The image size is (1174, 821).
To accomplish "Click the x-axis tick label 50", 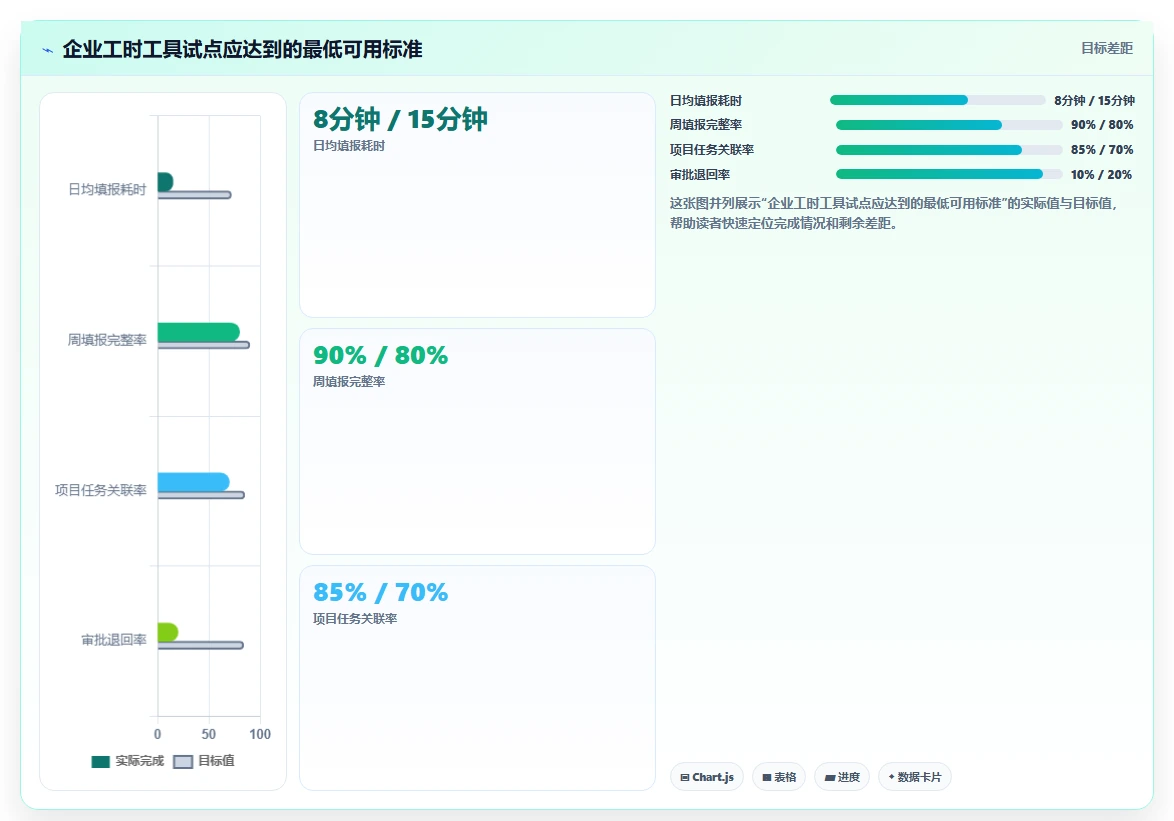I will (x=209, y=734).
